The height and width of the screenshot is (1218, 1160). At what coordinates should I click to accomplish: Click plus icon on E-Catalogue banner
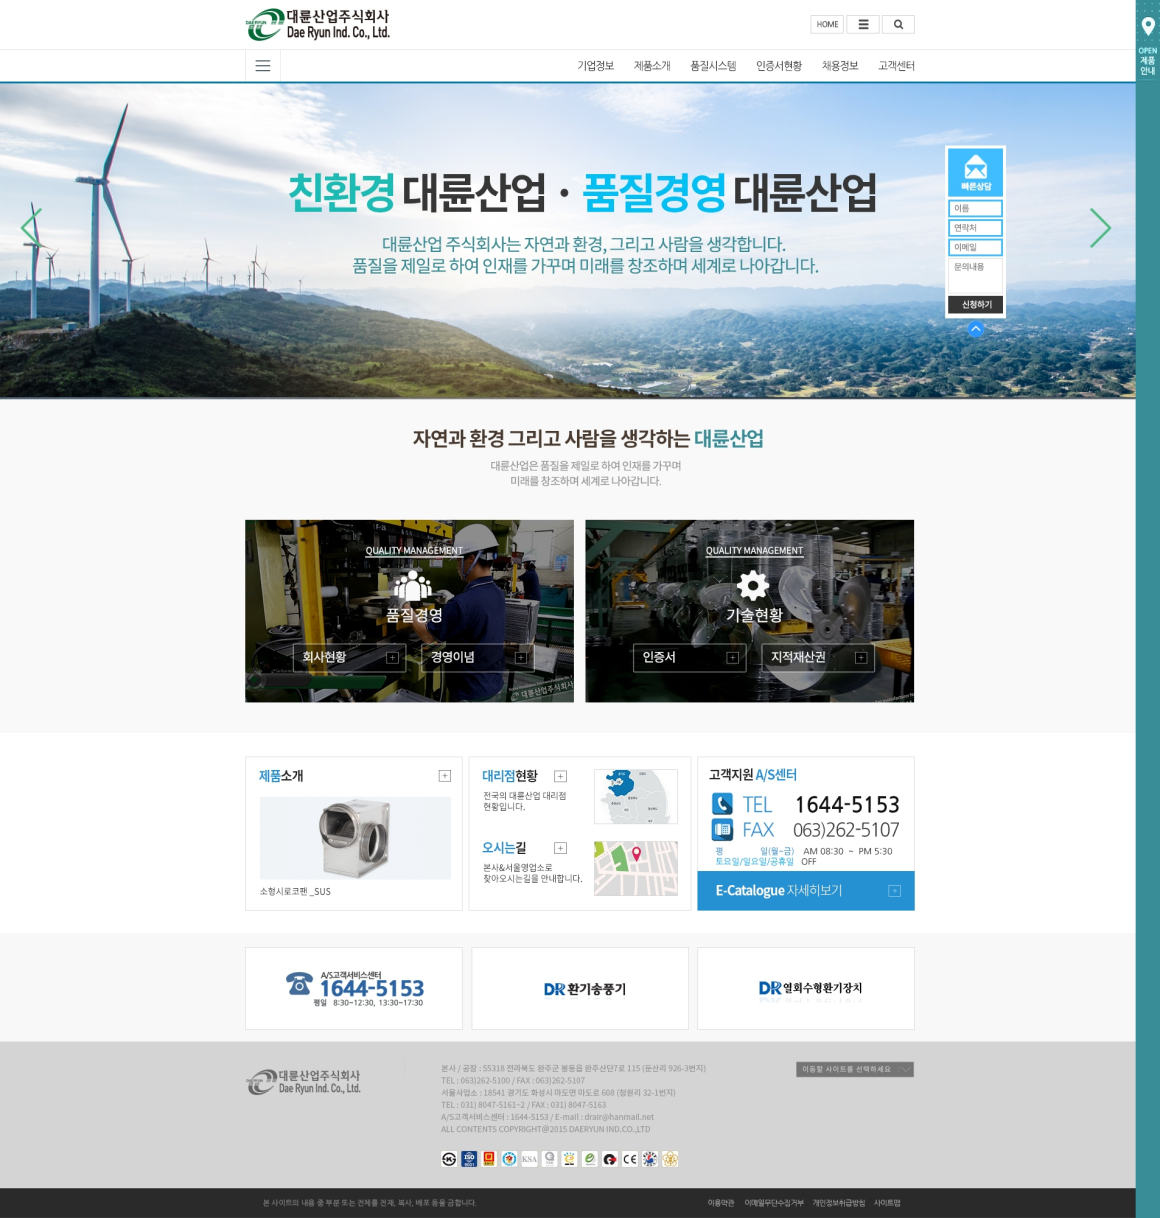pos(895,891)
